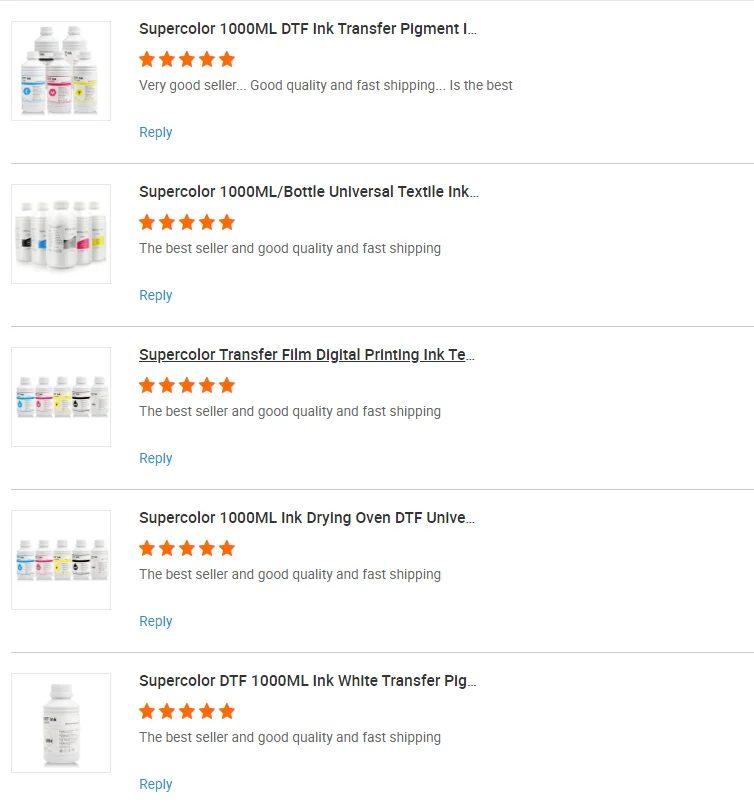Click star rating of DTF Ink Transfer Pigment review
Viewport: 754px width, 808px height.
187,59
